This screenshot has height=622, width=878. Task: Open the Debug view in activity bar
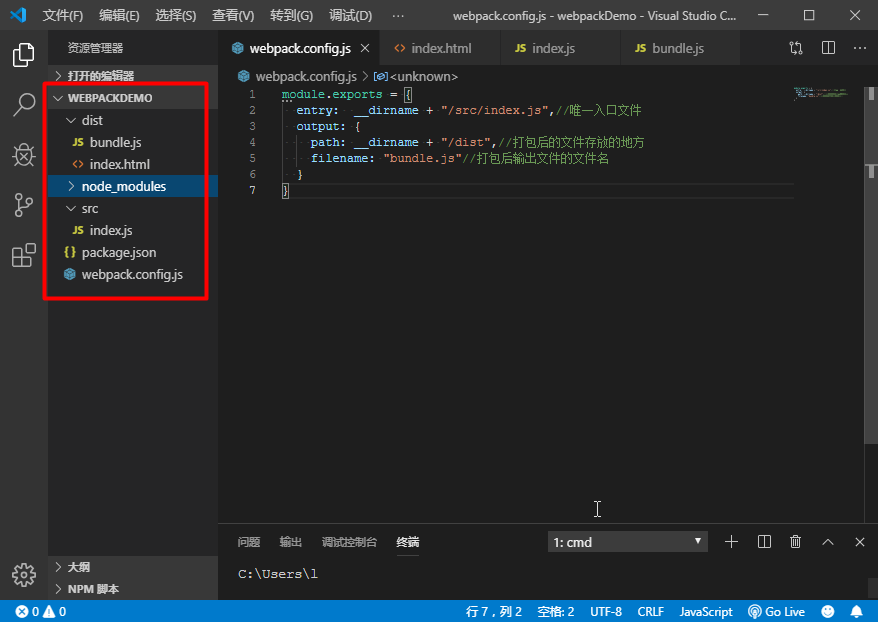tap(24, 155)
